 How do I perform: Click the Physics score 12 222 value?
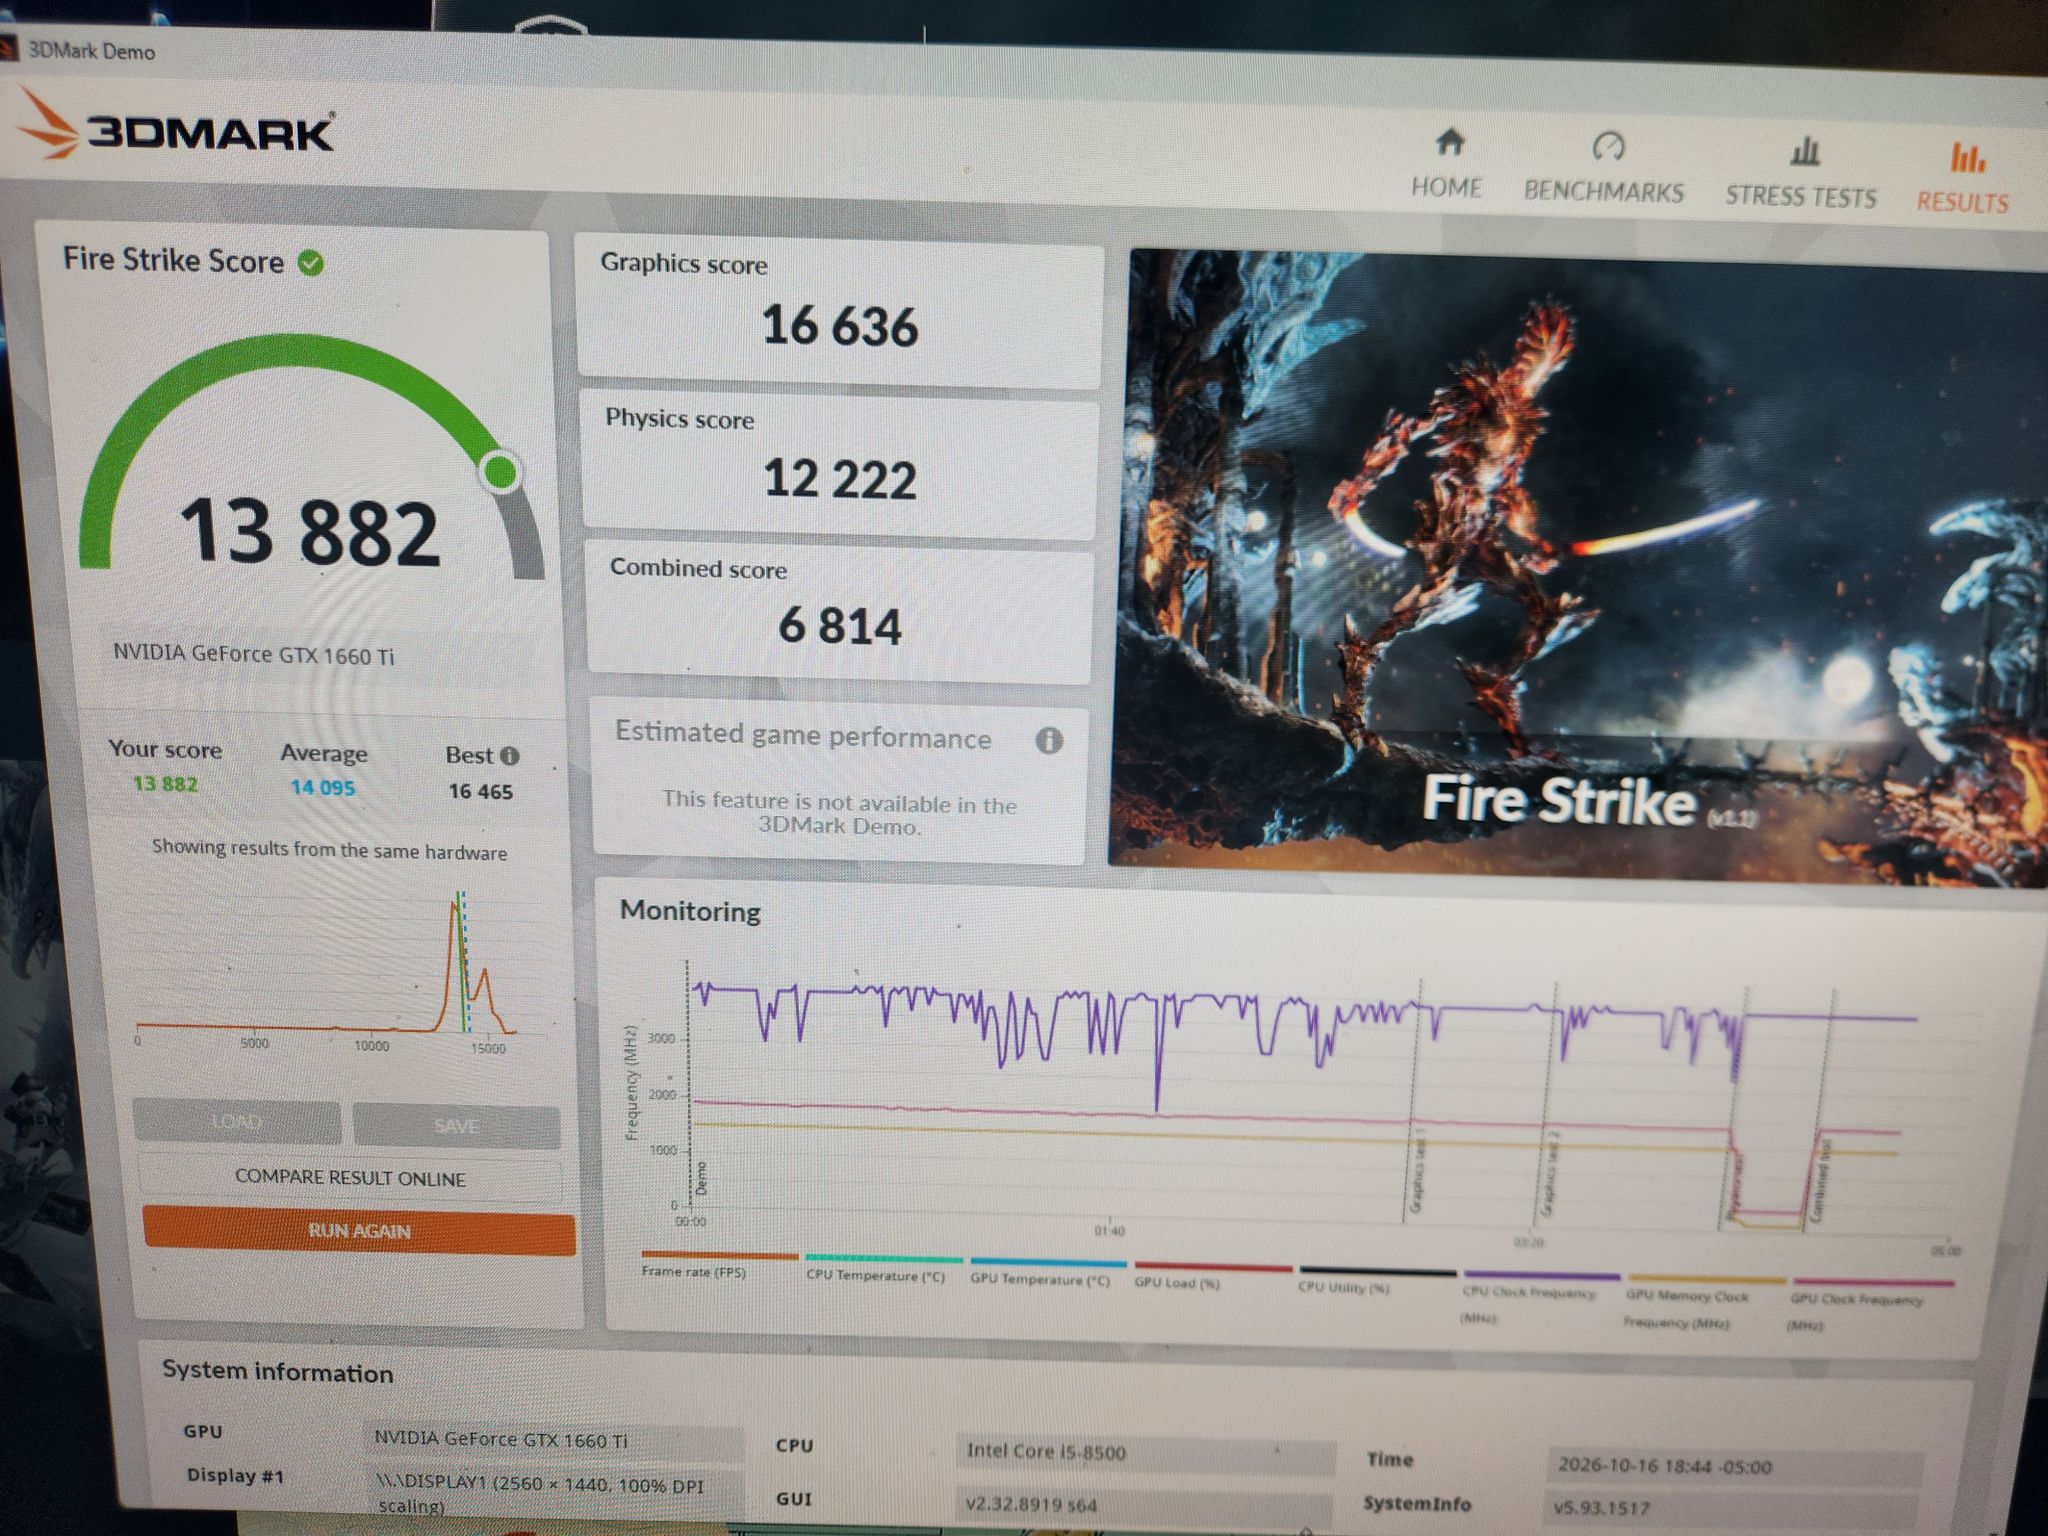coord(840,479)
